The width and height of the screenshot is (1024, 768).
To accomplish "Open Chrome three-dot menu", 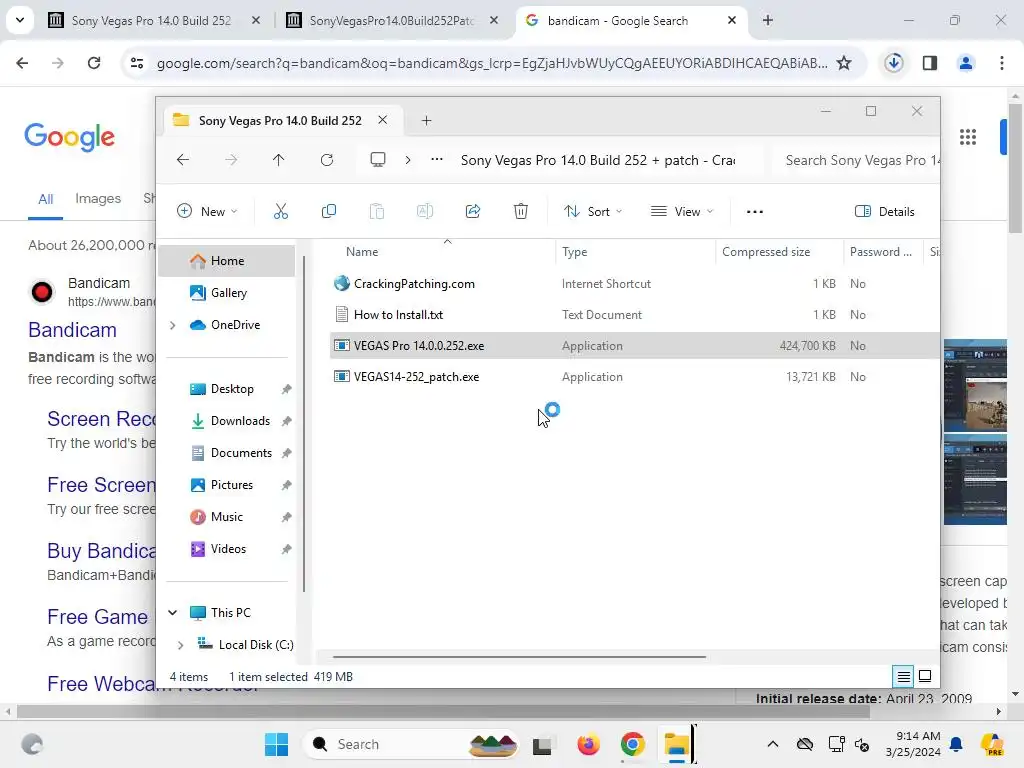I will tap(1002, 63).
